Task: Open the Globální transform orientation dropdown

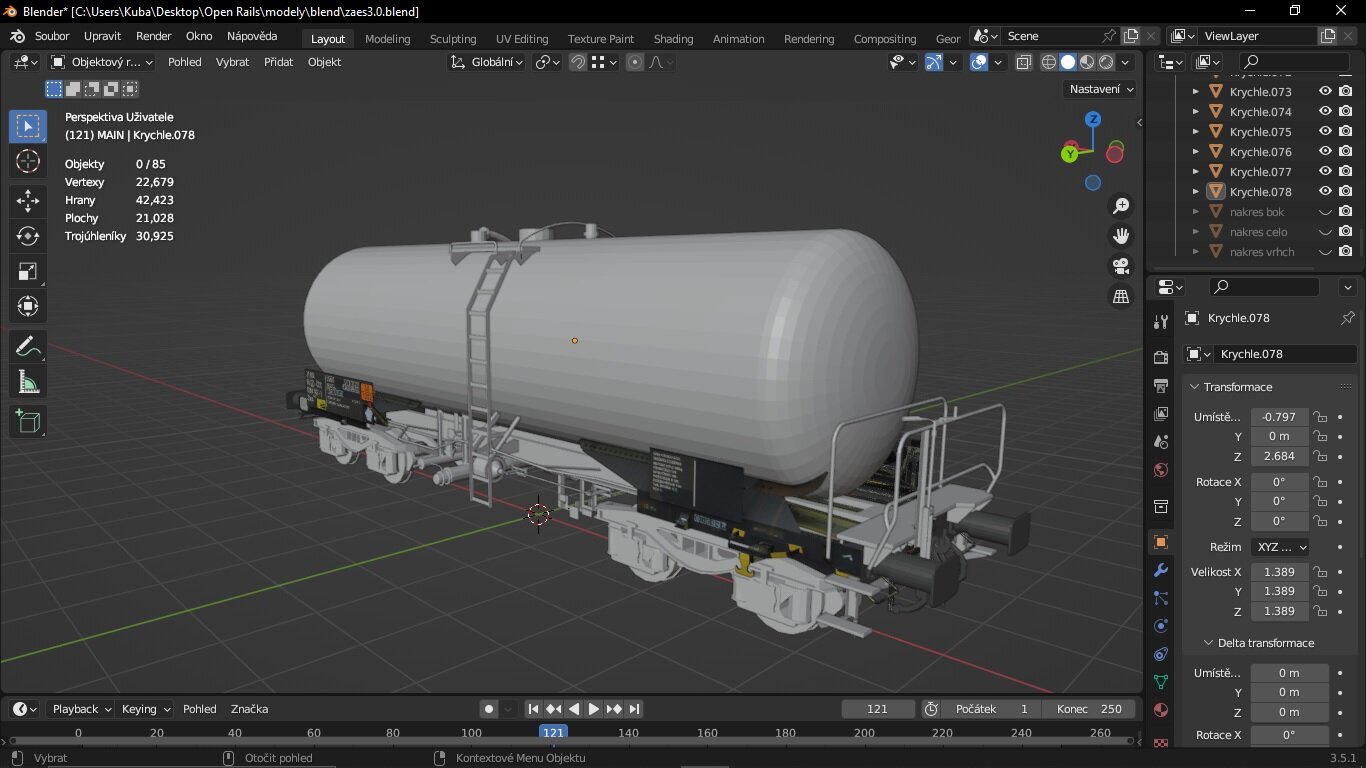Action: 487,62
